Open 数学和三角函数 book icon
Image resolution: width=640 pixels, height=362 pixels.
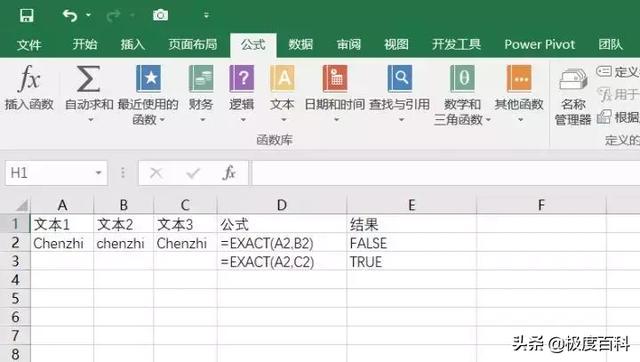pyautogui.click(x=462, y=78)
